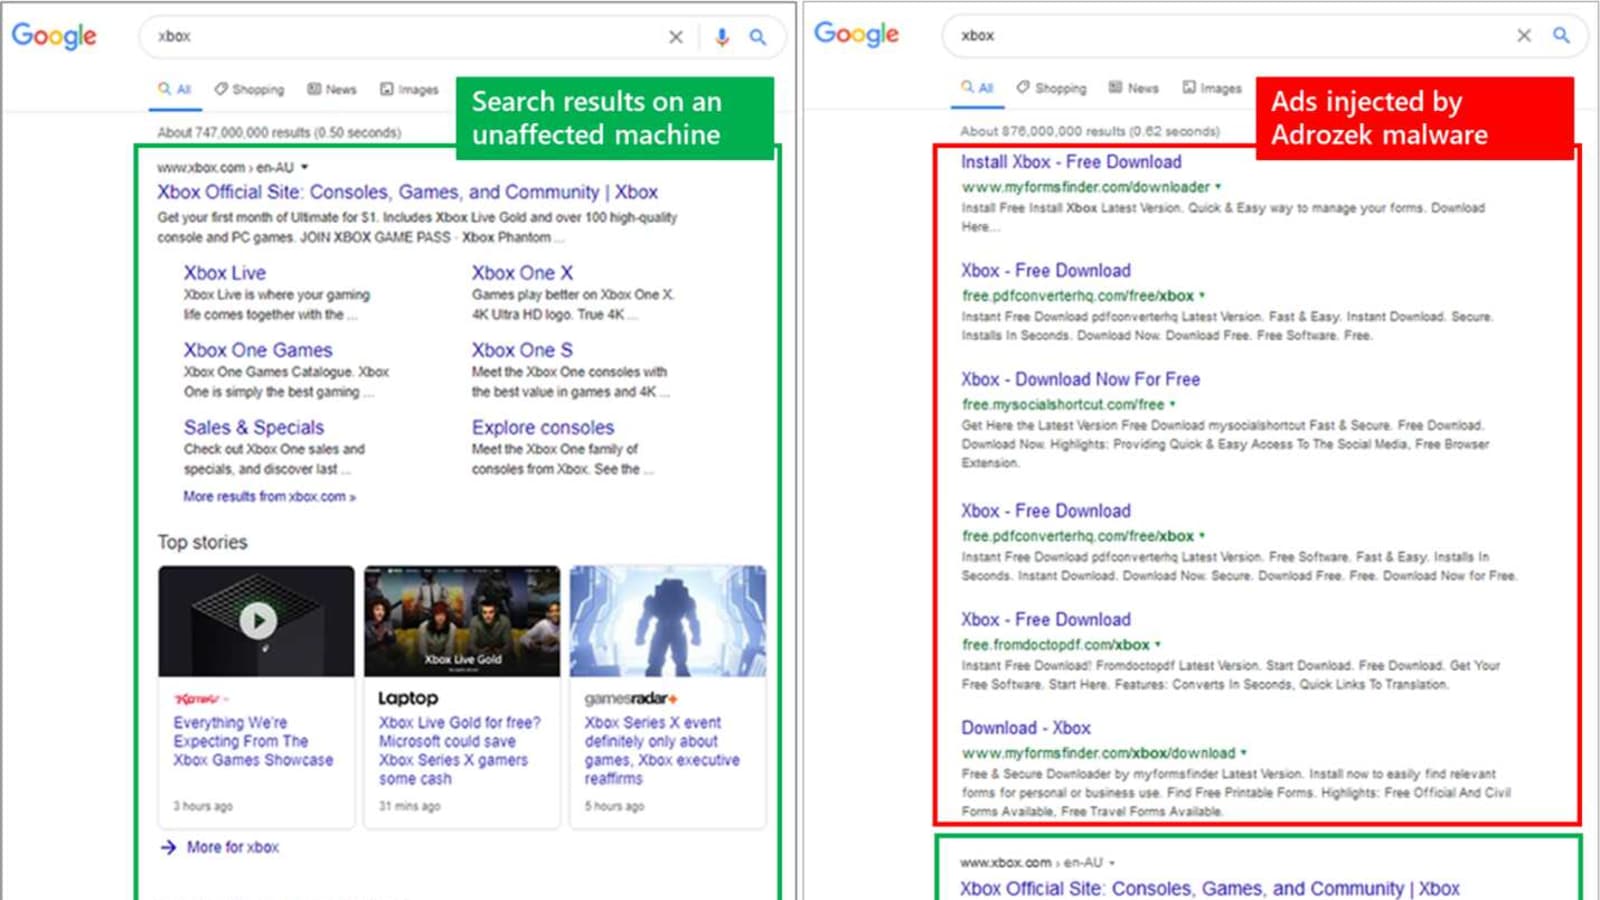
Task: Click the About 876,000,000 results text
Action: [1090, 131]
